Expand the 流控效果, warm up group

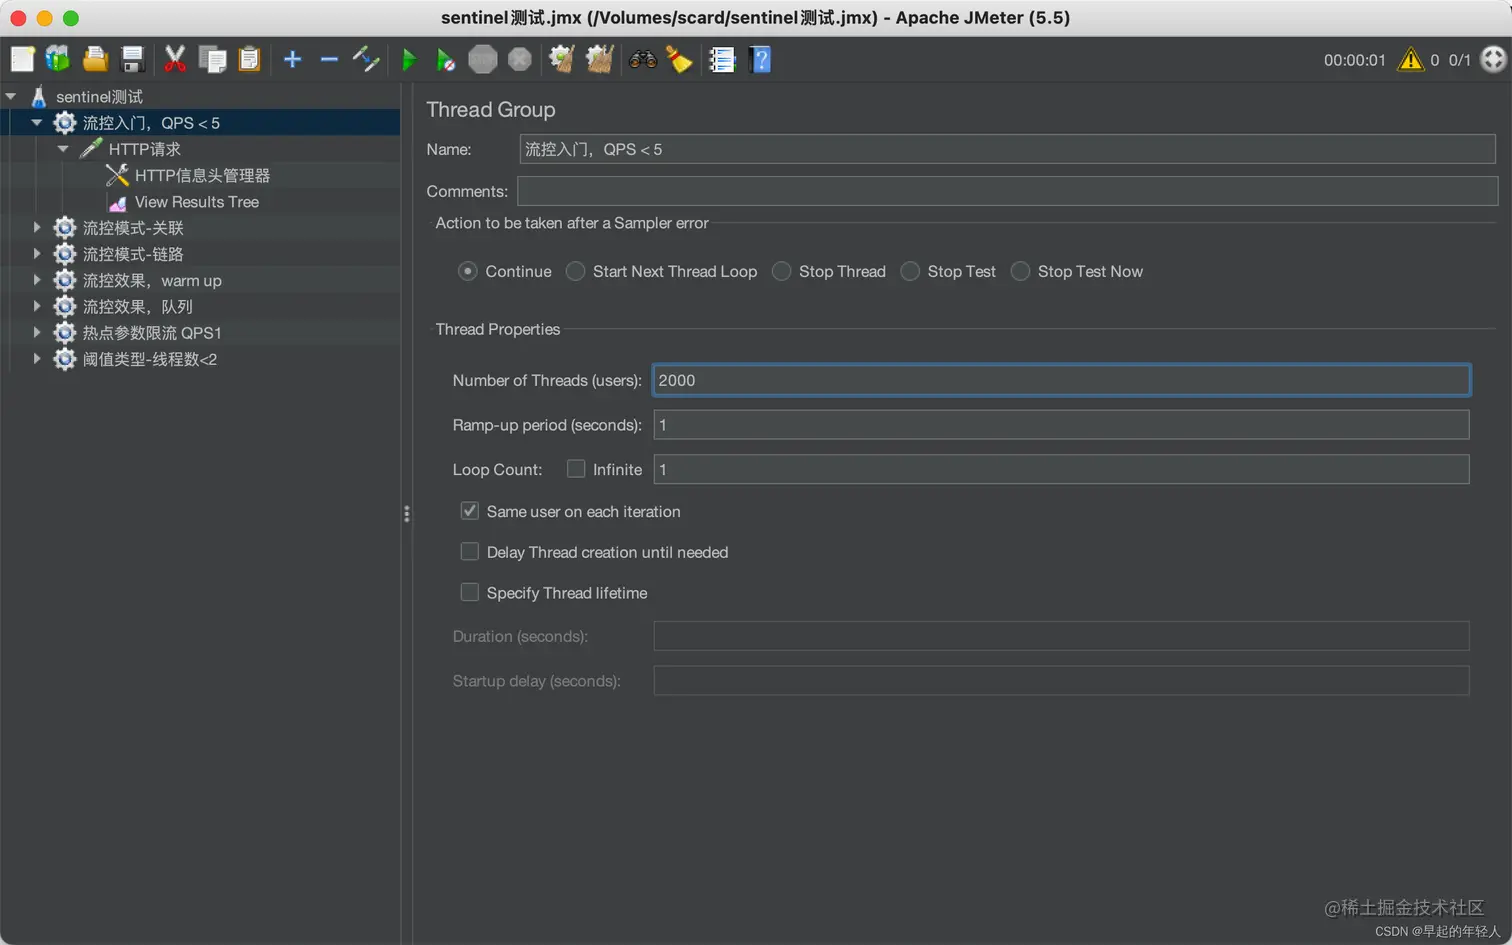pos(37,280)
